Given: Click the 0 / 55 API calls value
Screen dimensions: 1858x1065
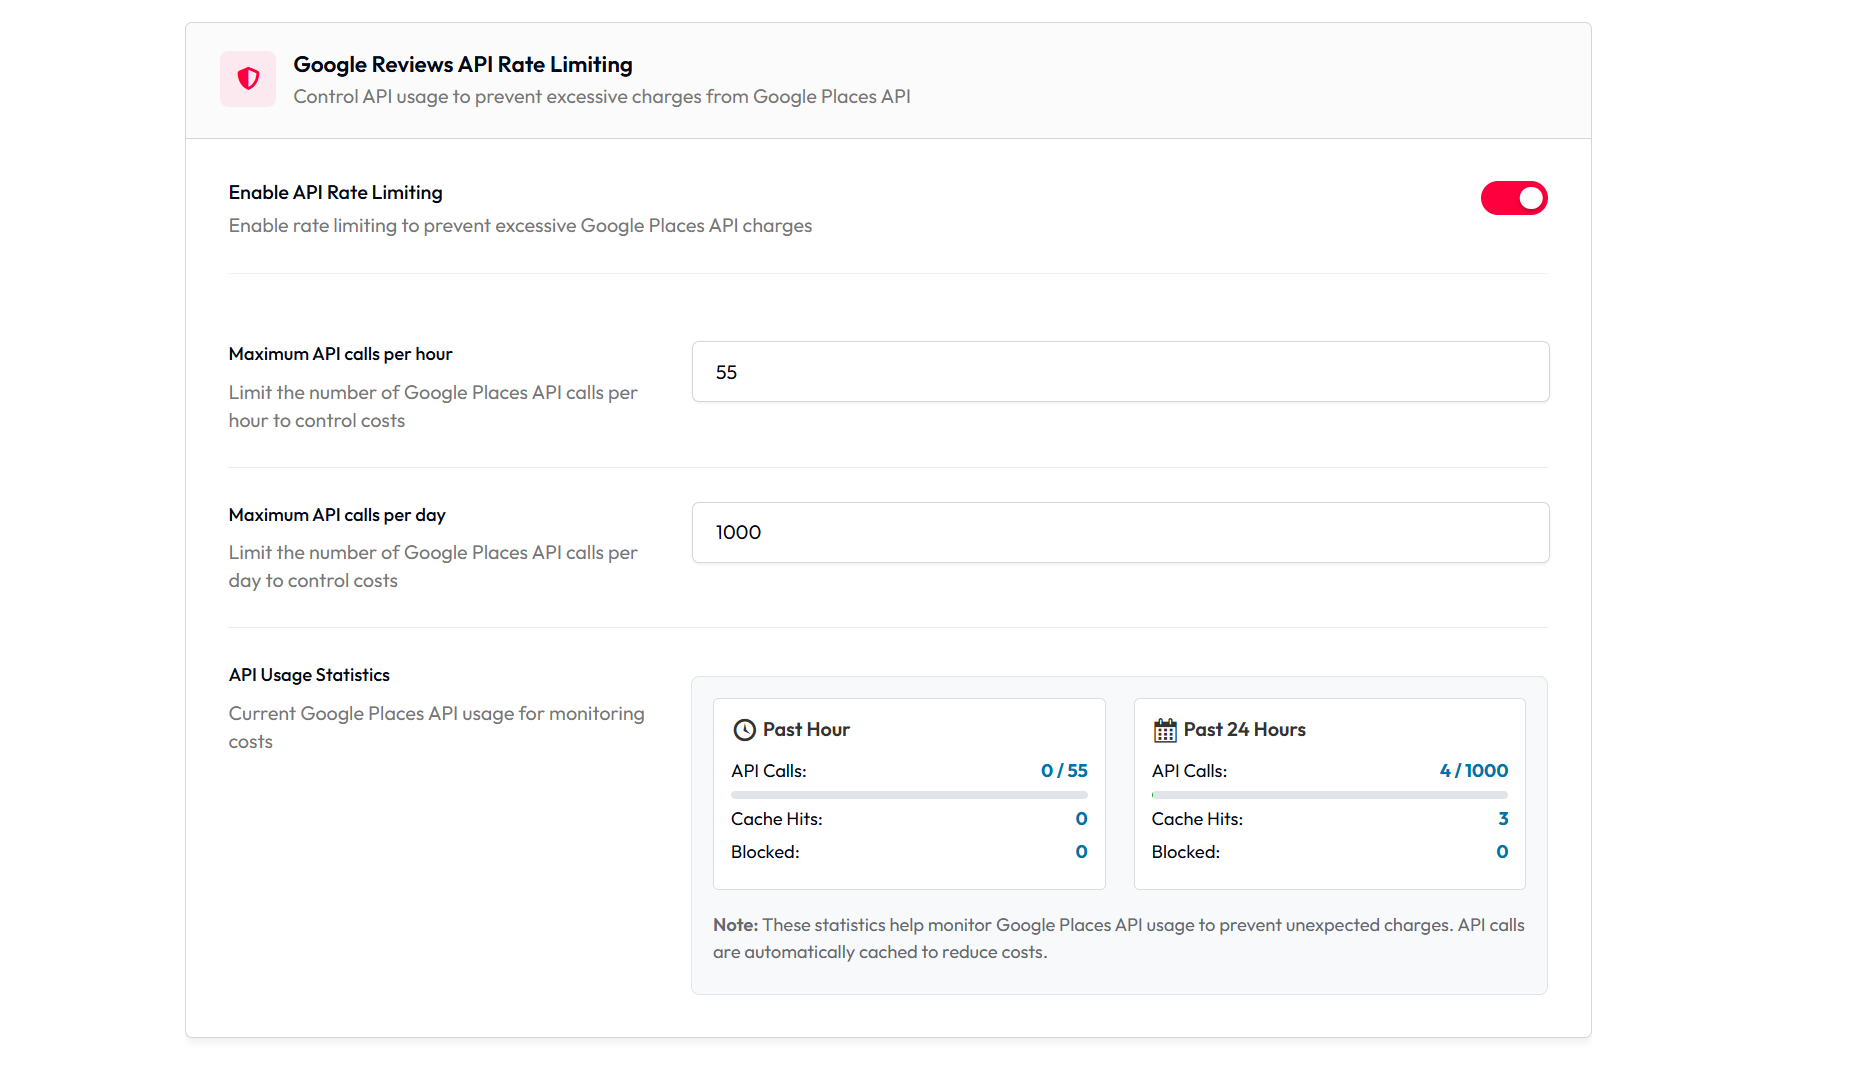Looking at the screenshot, I should 1063,771.
